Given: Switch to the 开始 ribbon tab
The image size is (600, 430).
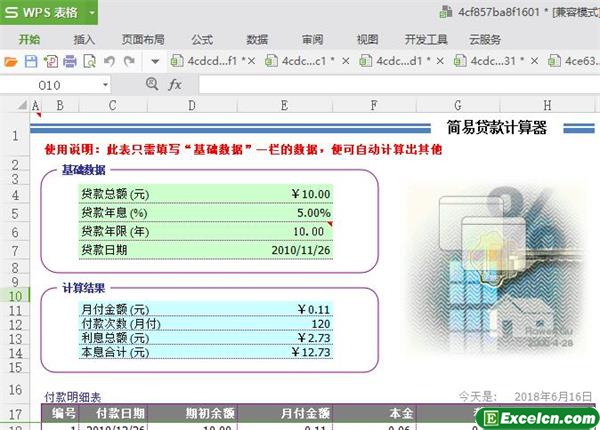Looking at the screenshot, I should click(29, 39).
